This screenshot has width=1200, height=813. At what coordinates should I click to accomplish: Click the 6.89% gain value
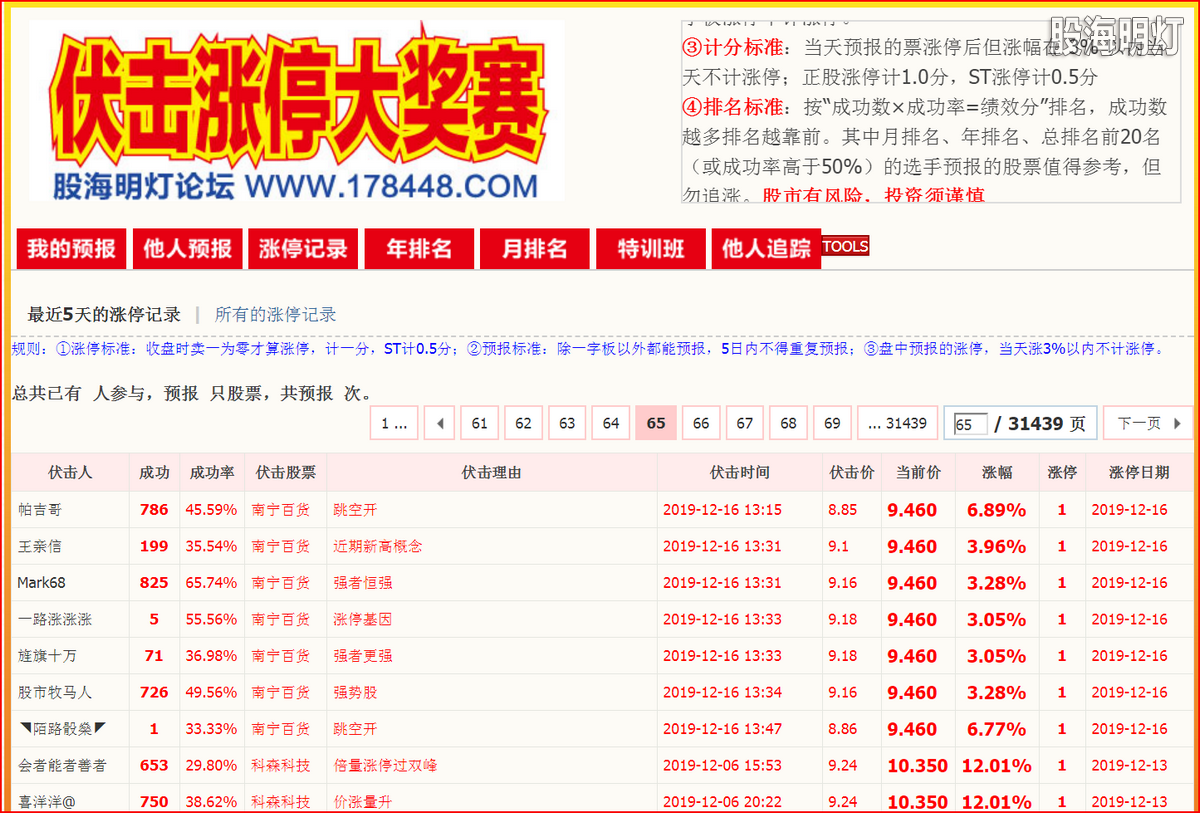click(996, 510)
